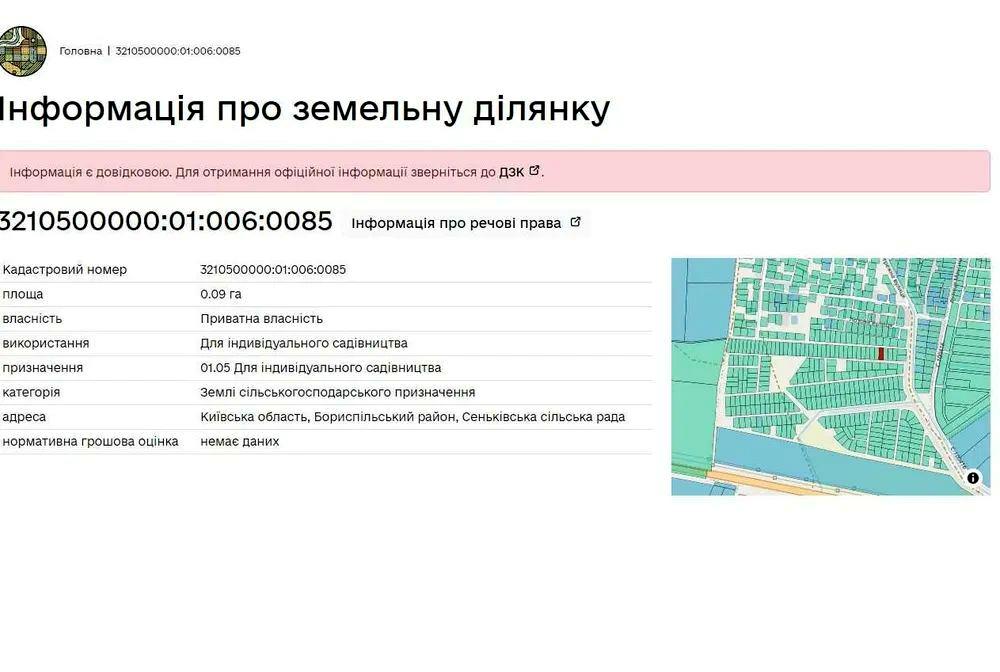Click the власність row label
The height and width of the screenshot is (672, 1000).
32,319
